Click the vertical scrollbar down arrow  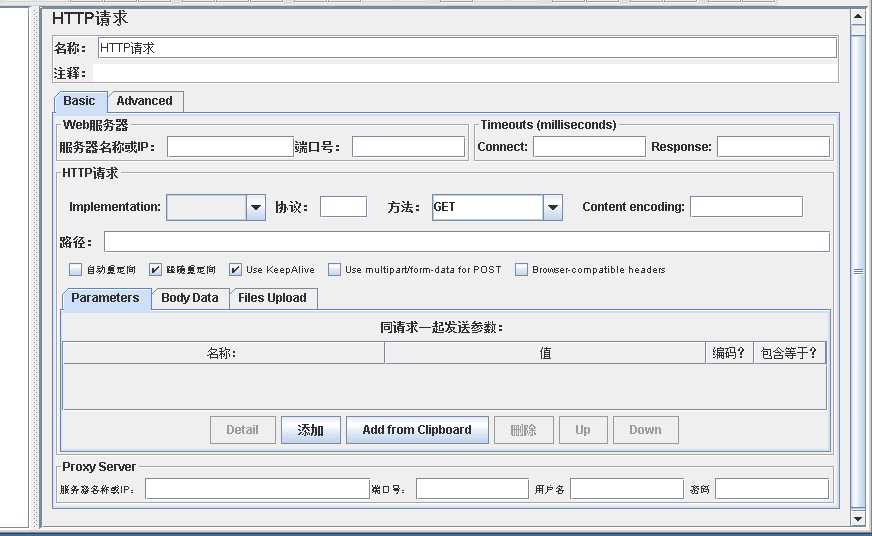pos(857,518)
